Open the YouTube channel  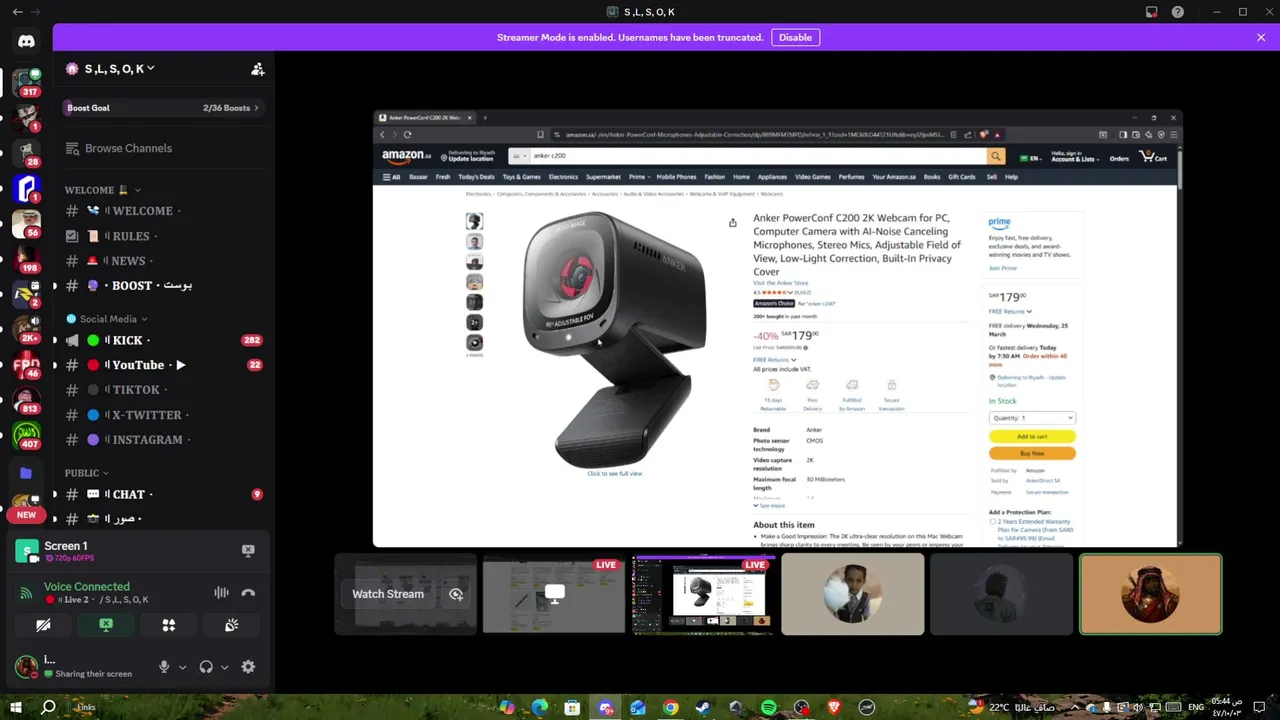click(x=162, y=365)
